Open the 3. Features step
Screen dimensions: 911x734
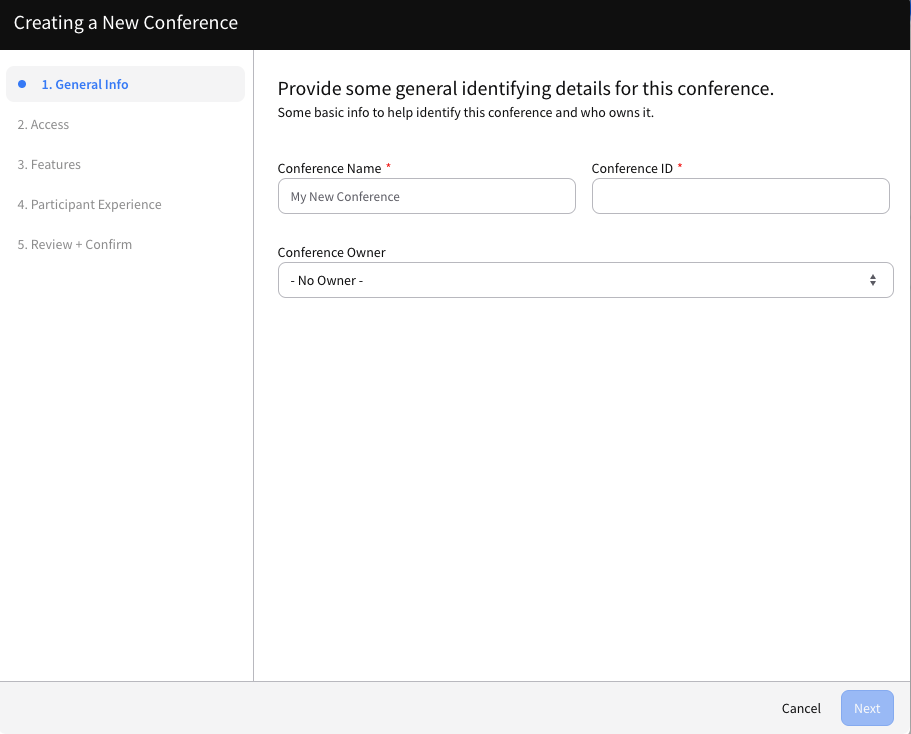click(49, 164)
